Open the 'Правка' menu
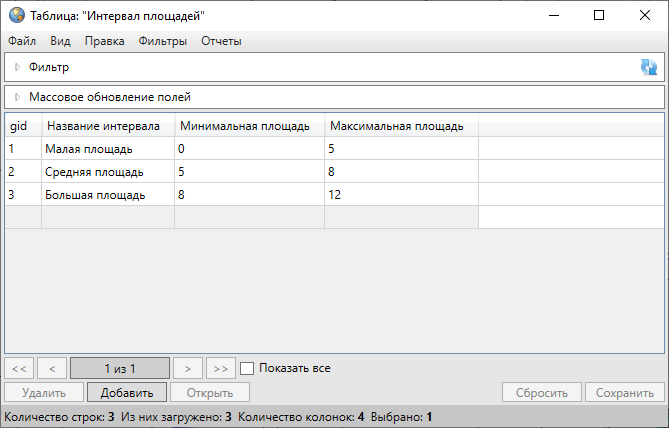669x428 pixels. coord(104,41)
